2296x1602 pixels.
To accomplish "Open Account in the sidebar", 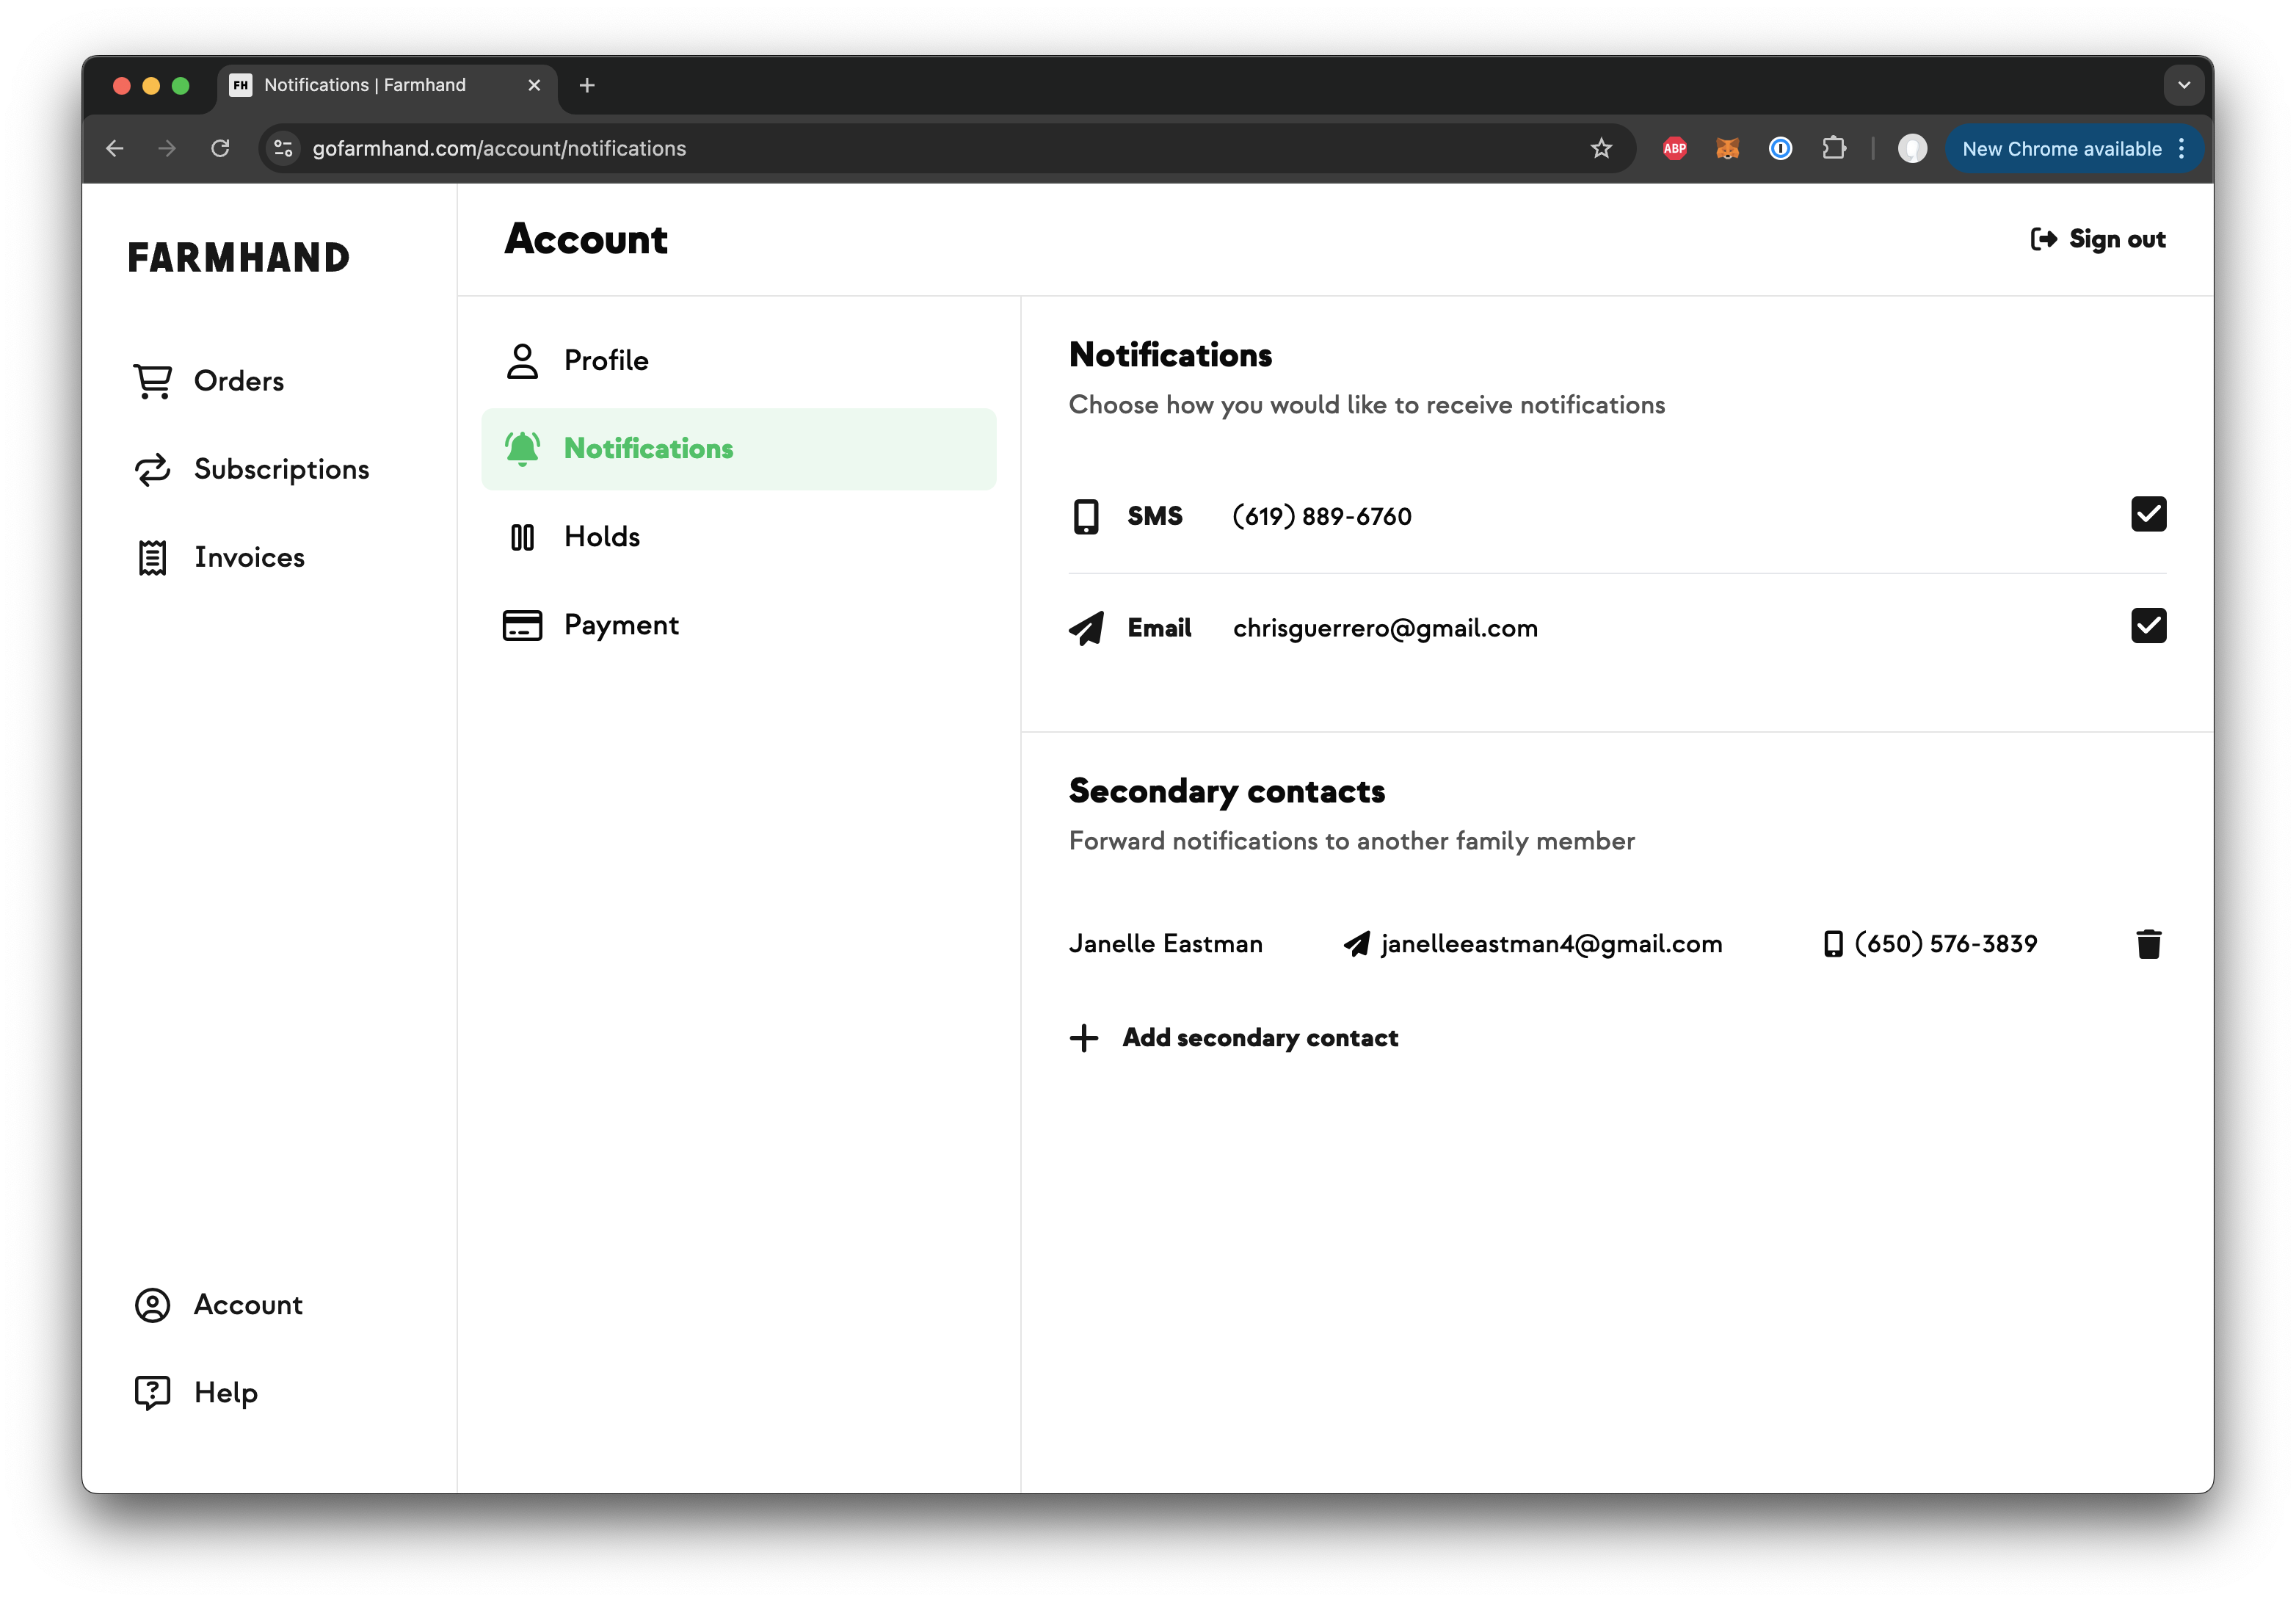I will (x=219, y=1305).
